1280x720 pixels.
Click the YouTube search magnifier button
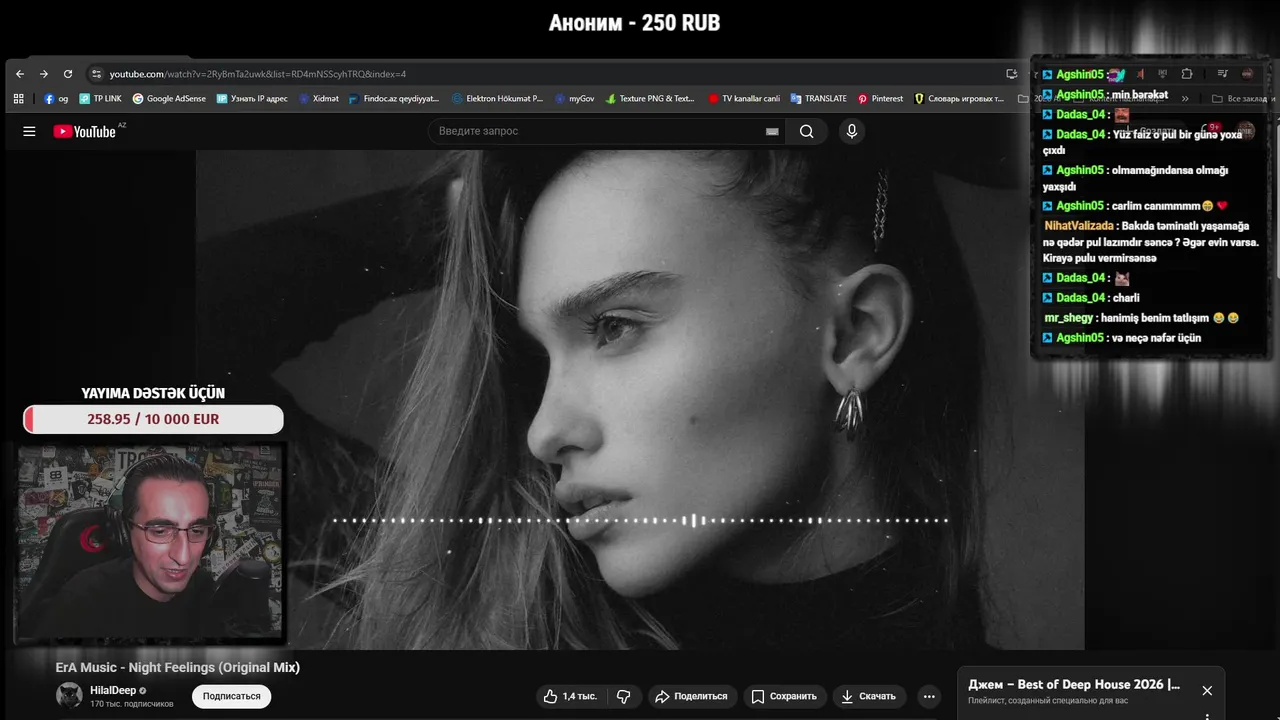coord(806,131)
